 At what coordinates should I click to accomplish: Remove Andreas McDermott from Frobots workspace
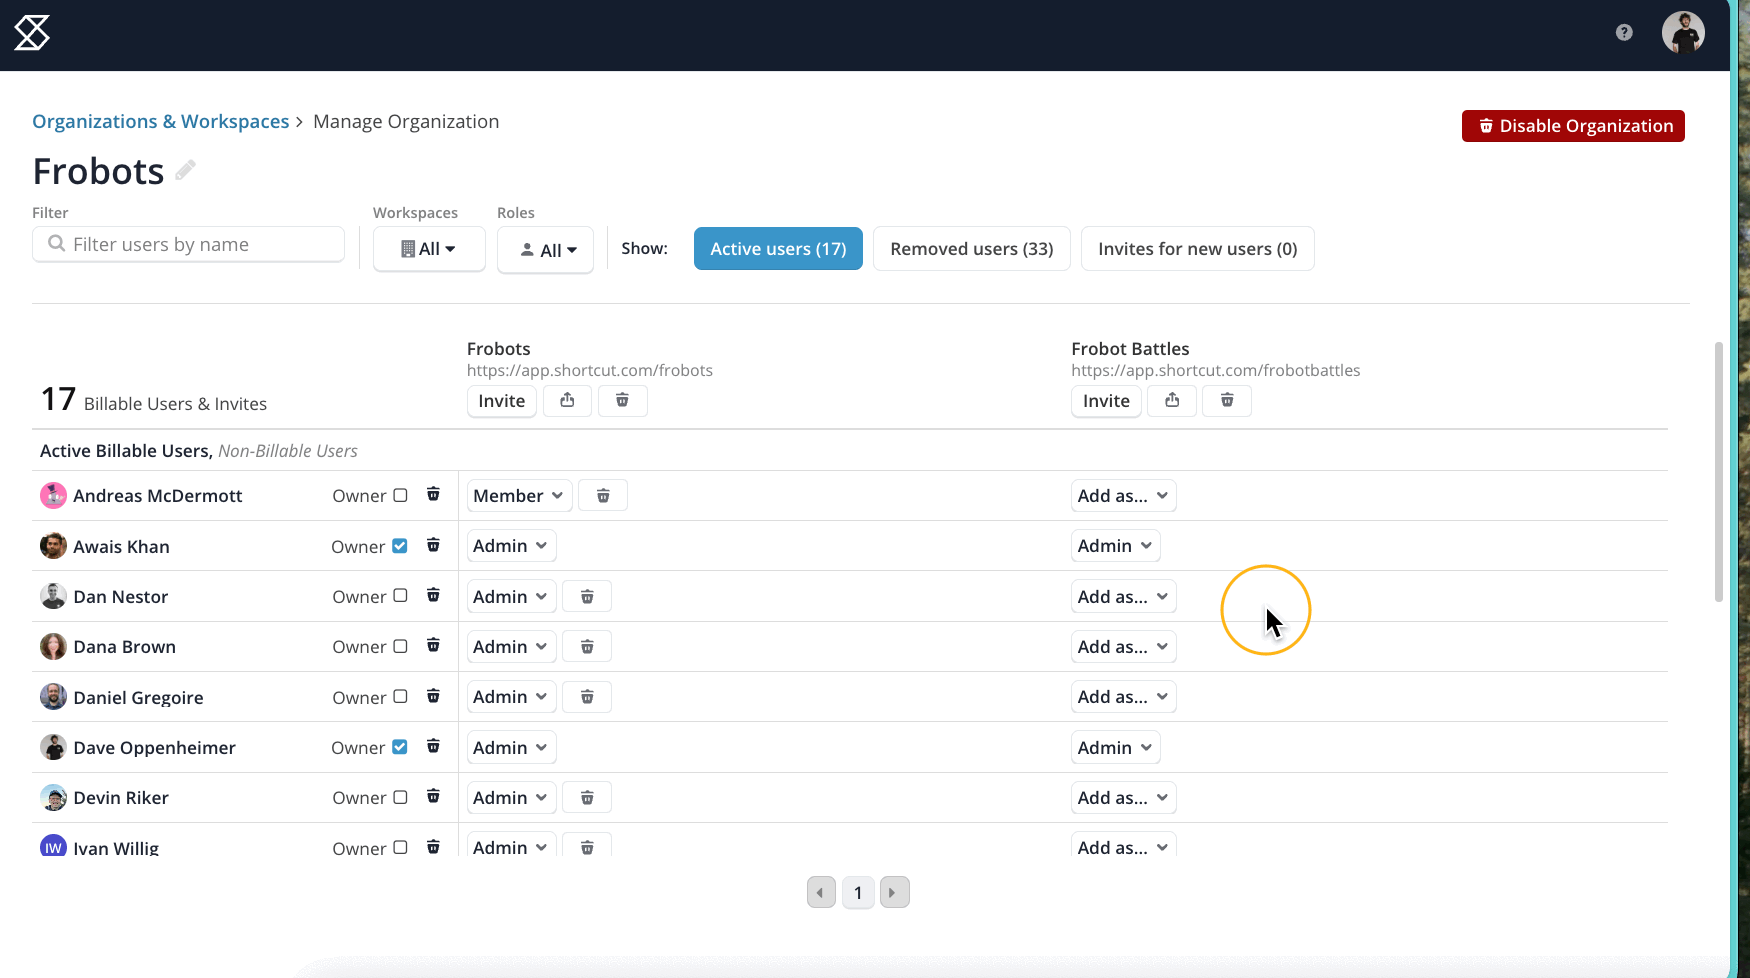pos(603,496)
